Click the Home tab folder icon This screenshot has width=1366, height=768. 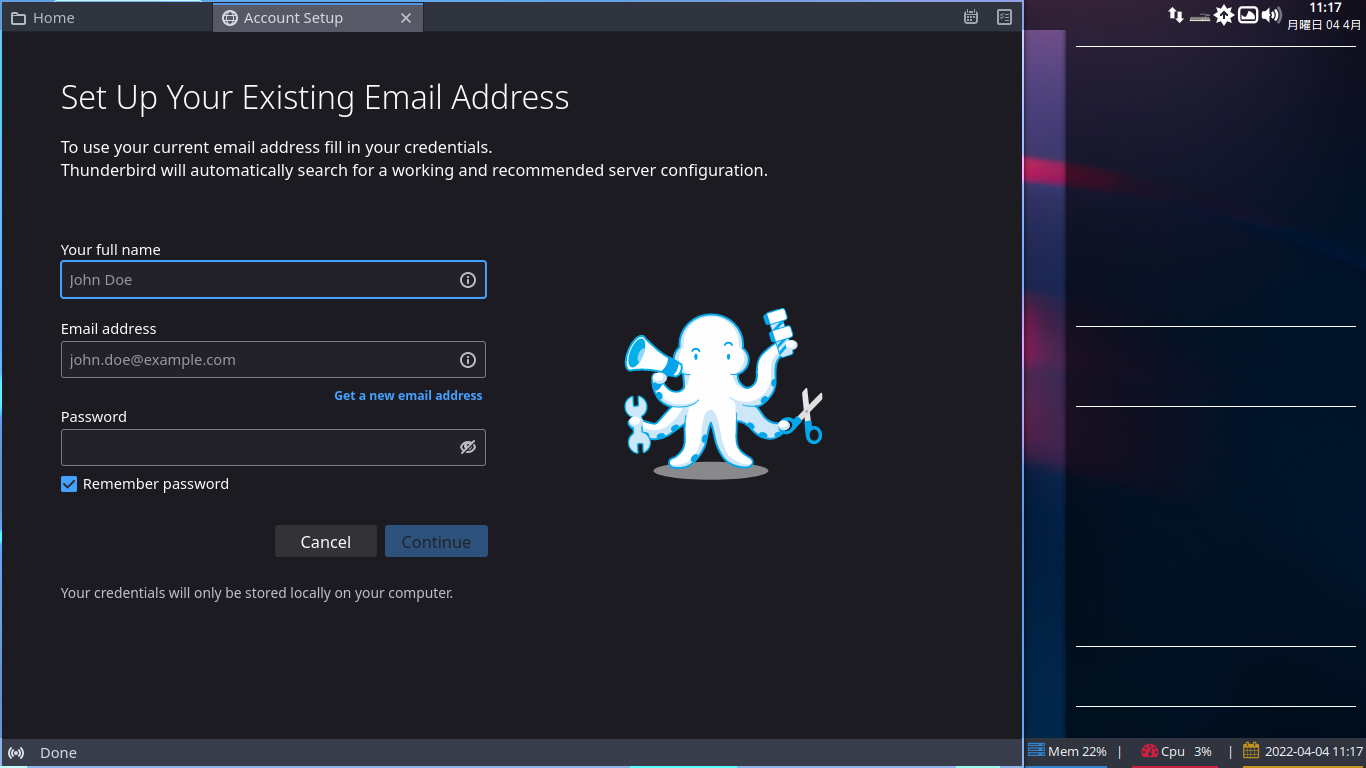tap(18, 18)
